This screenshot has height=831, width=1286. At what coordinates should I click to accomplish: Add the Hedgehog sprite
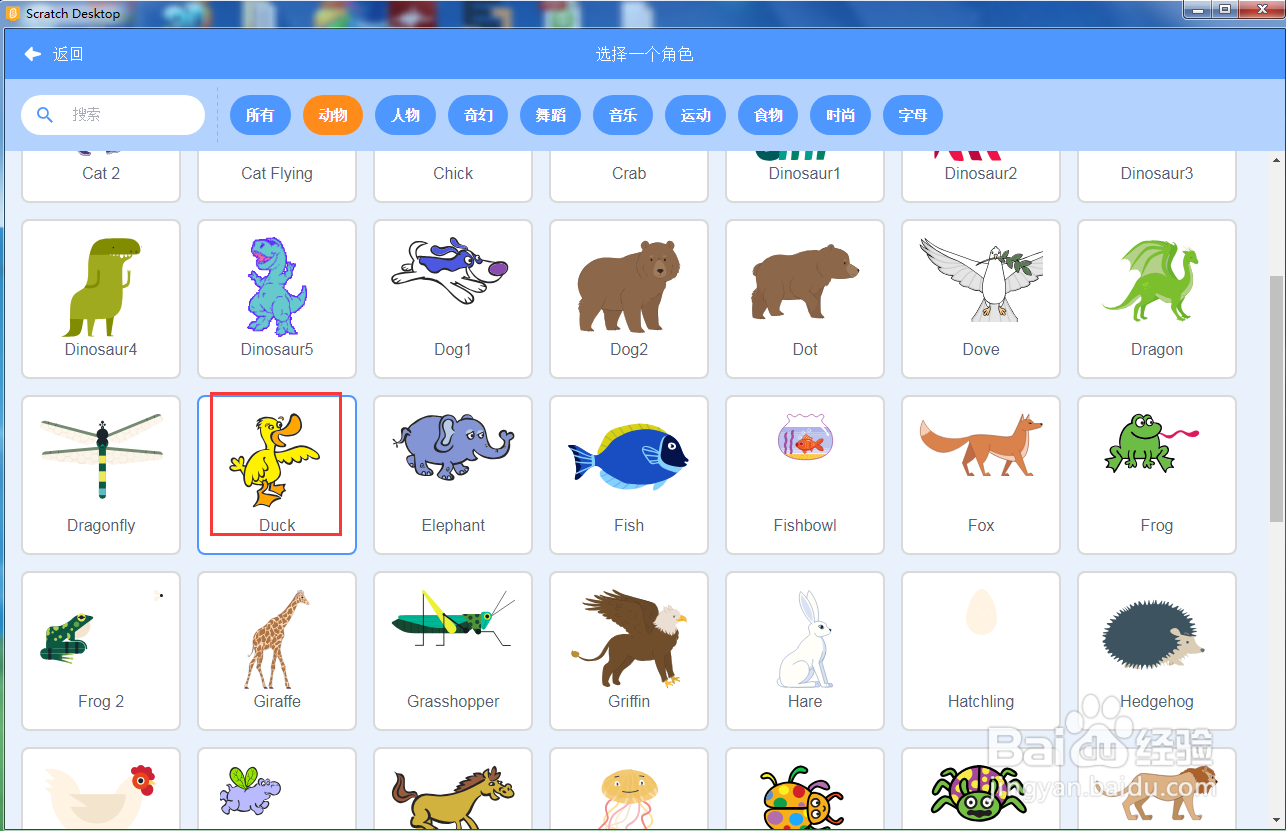pyautogui.click(x=1157, y=651)
